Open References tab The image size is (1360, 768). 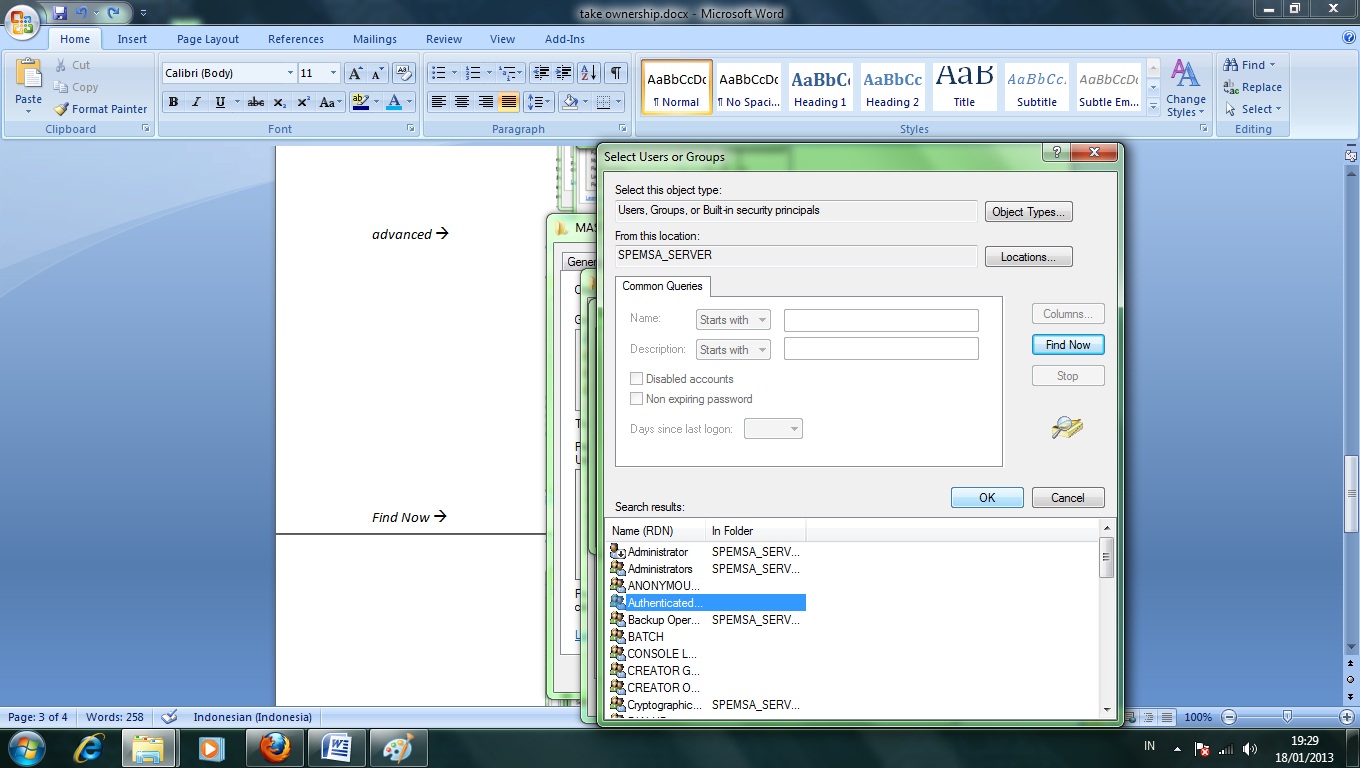click(296, 39)
